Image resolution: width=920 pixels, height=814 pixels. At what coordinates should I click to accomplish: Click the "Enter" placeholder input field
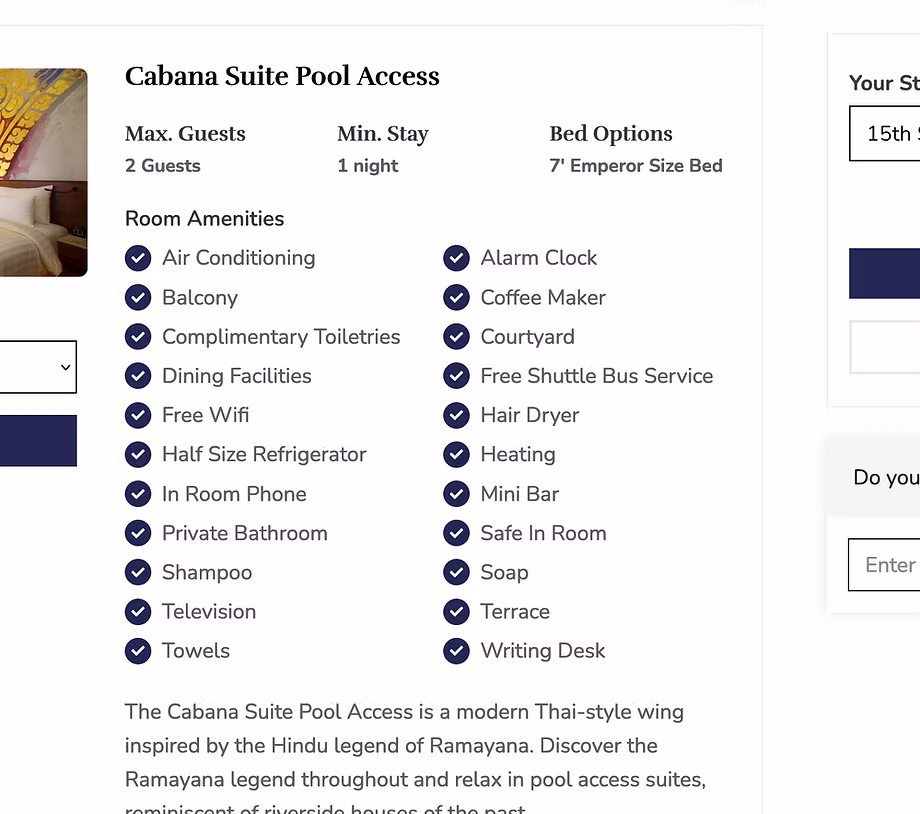tap(885, 565)
